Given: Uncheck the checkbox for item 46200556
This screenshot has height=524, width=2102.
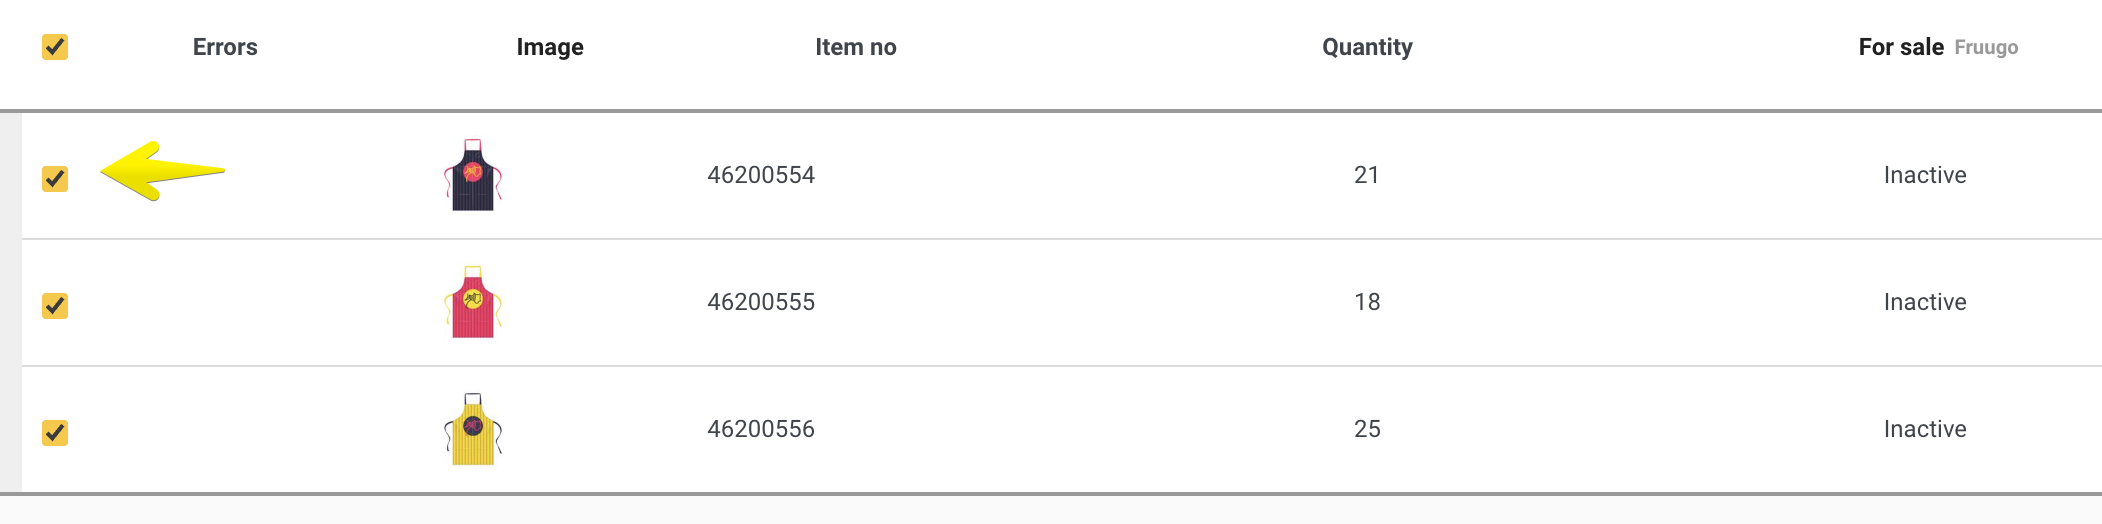Looking at the screenshot, I should pyautogui.click(x=55, y=433).
